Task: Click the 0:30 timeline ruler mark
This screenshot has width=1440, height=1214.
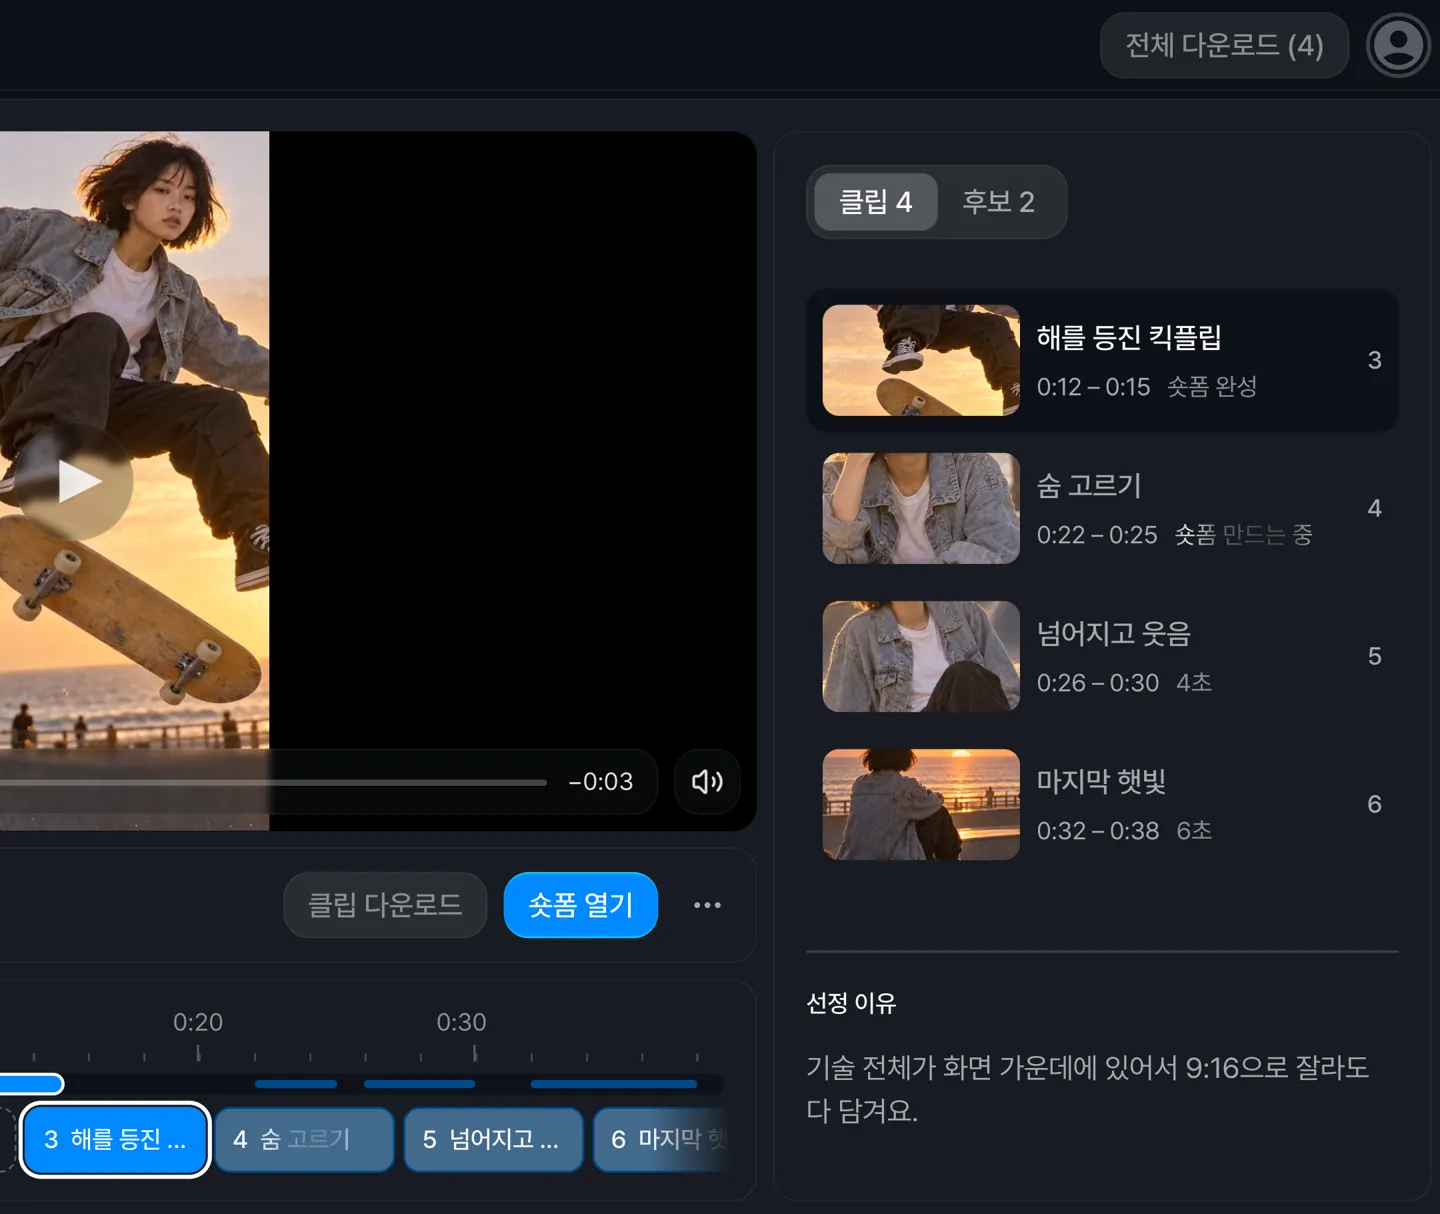Action: (461, 1022)
